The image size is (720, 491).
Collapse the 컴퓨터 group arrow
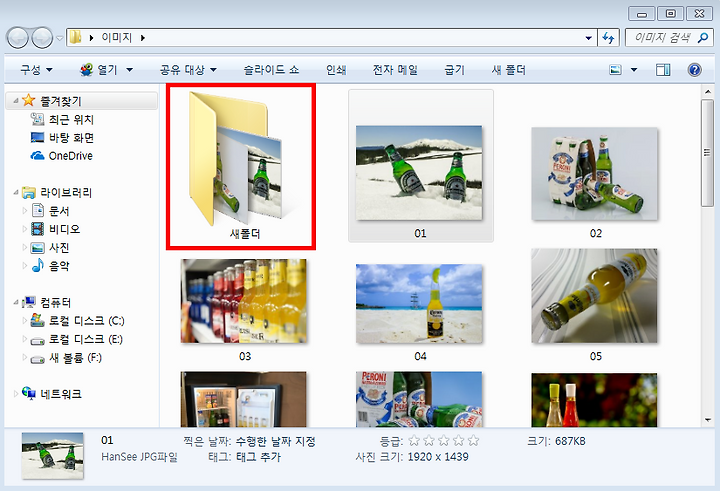coord(16,302)
